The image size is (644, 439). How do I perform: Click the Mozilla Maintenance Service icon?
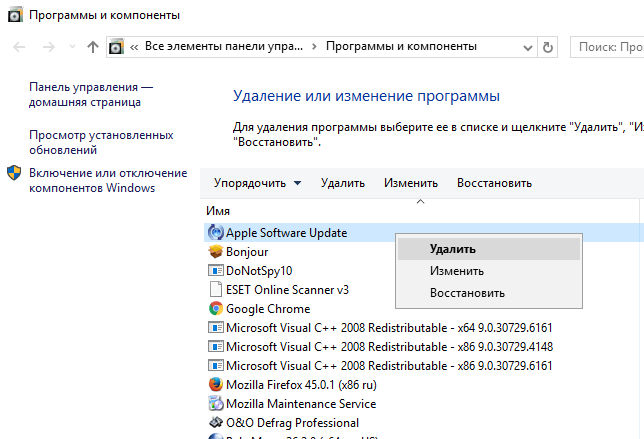(x=216, y=403)
